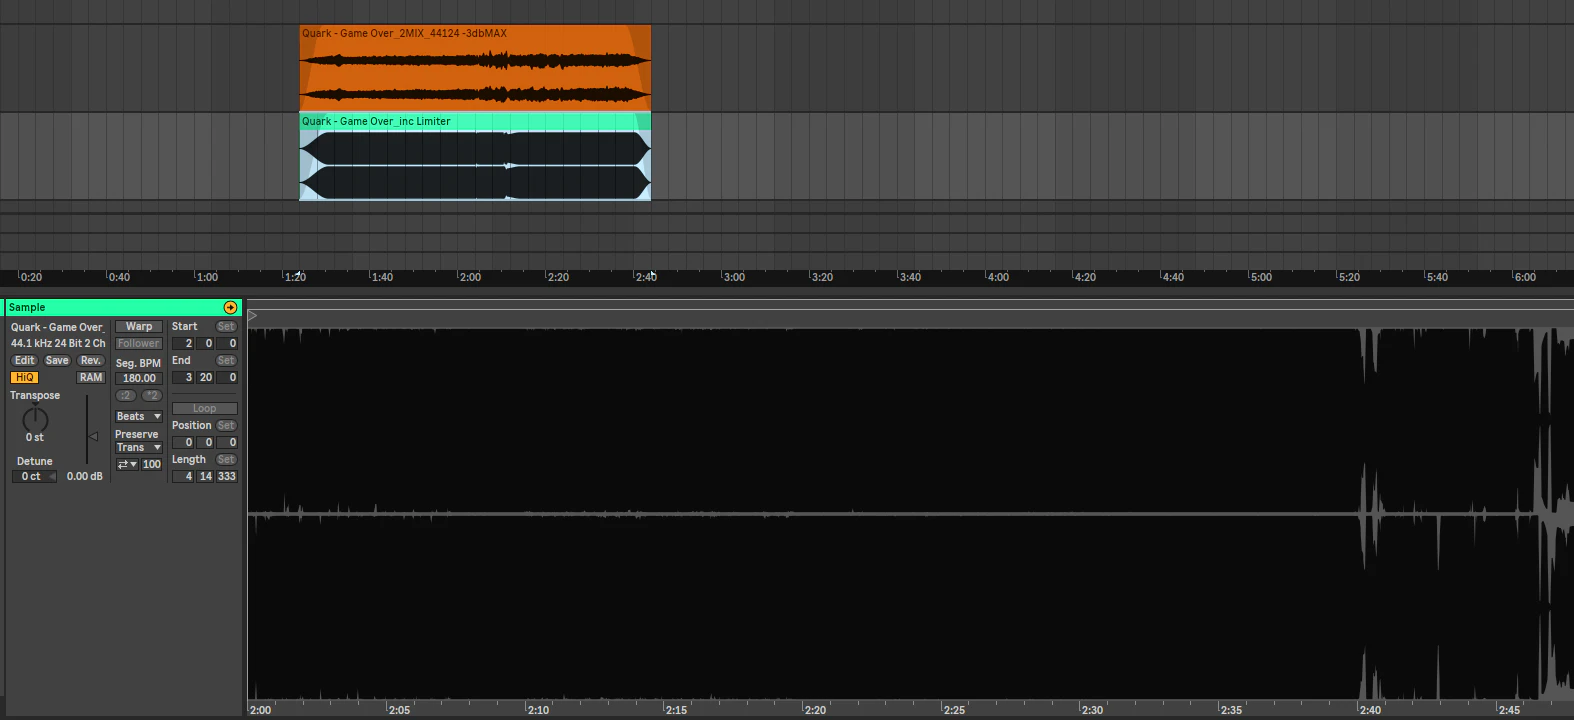Click the '44.1 kHz 24 Bit 2 Ch' text
Screen dimensions: 1574x720
(58, 343)
